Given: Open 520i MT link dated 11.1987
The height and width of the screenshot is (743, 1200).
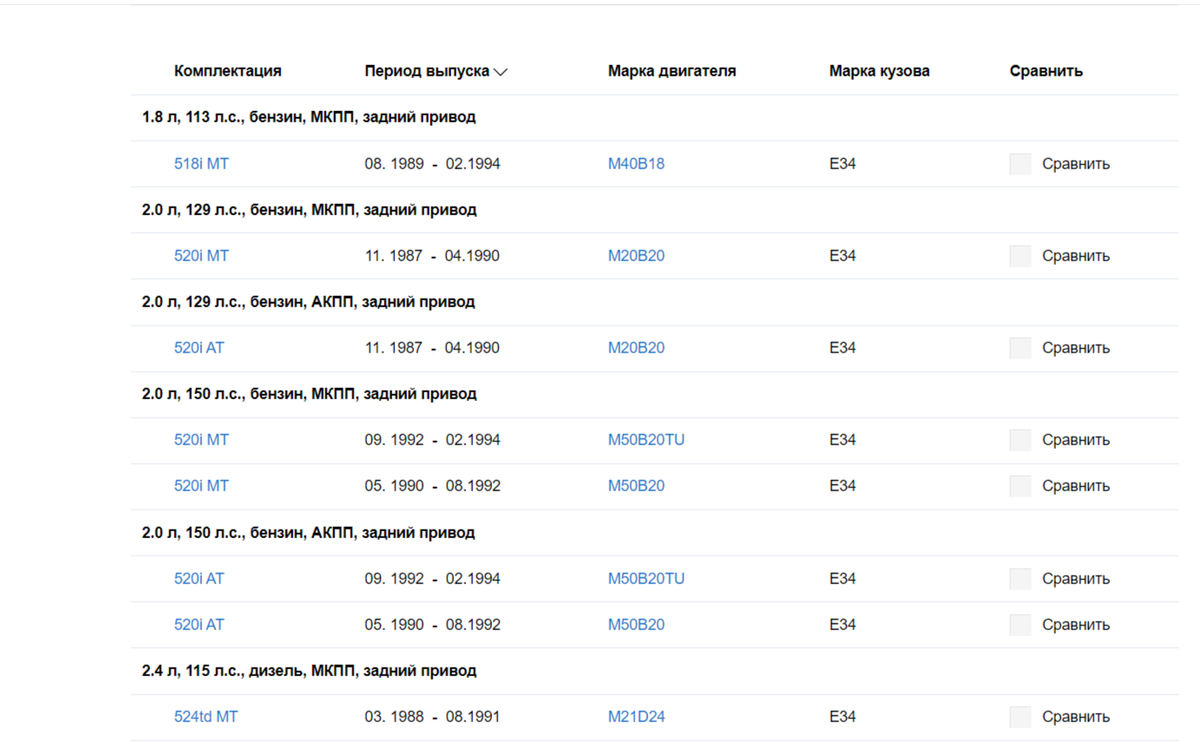Looking at the screenshot, I should 201,256.
